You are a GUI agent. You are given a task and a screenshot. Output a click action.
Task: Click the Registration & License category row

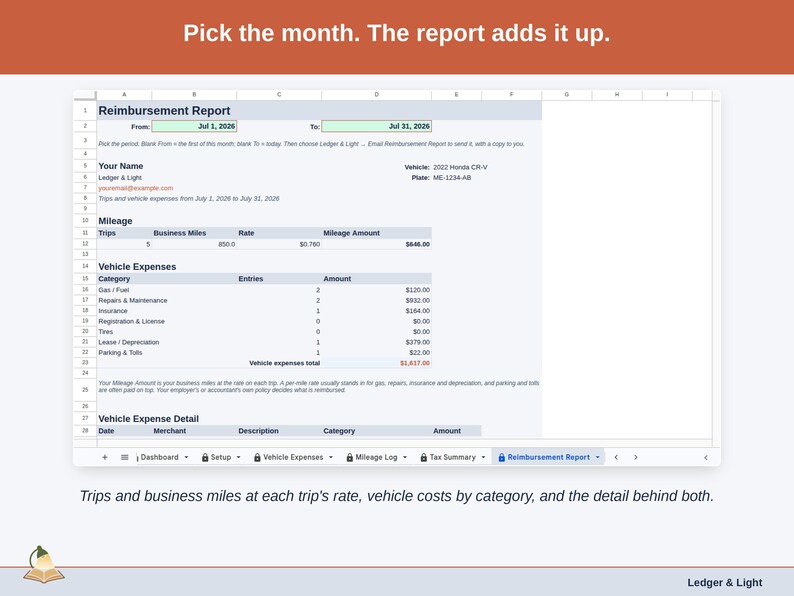pos(264,322)
